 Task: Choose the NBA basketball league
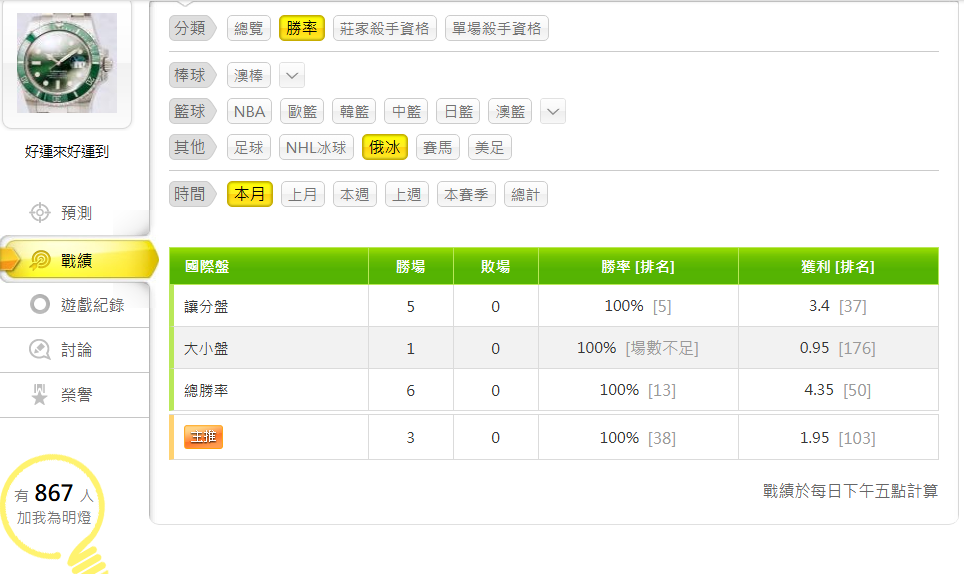[249, 112]
